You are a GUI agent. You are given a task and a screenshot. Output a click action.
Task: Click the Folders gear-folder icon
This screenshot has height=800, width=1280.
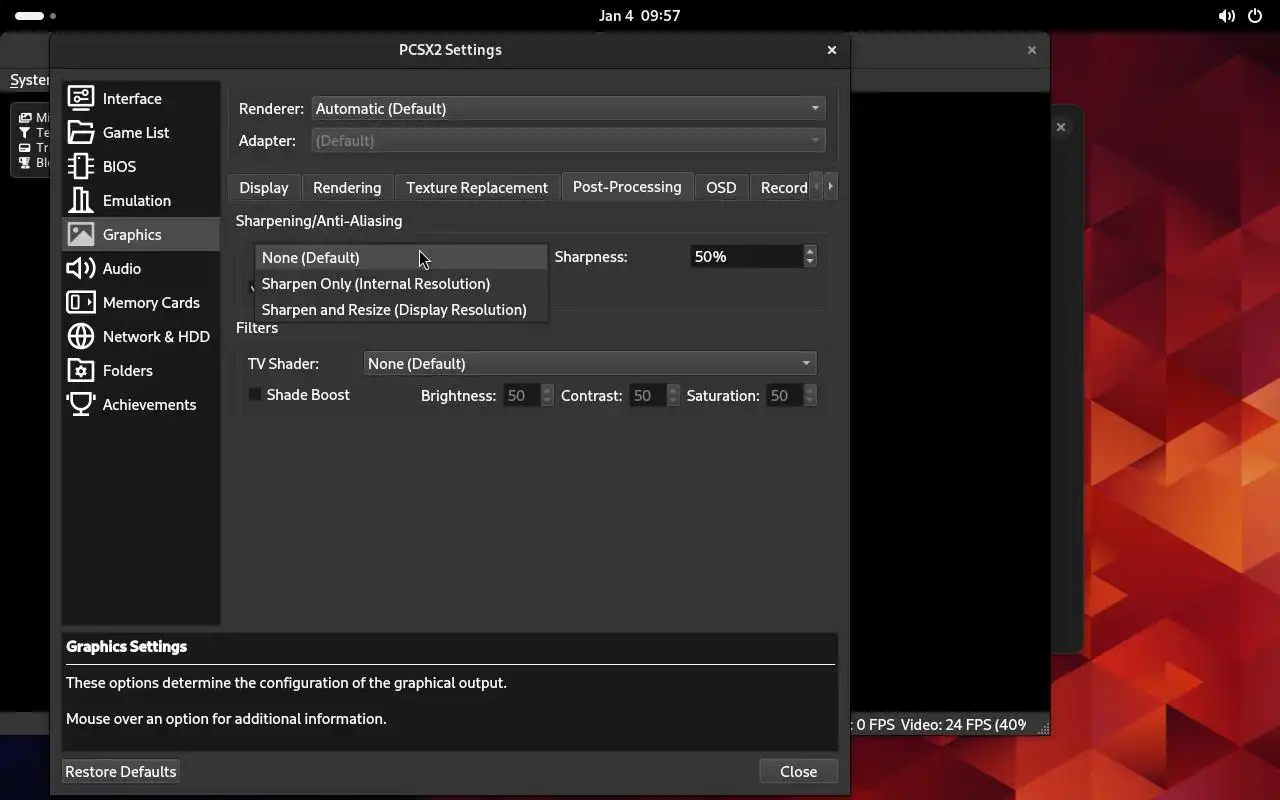(81, 370)
